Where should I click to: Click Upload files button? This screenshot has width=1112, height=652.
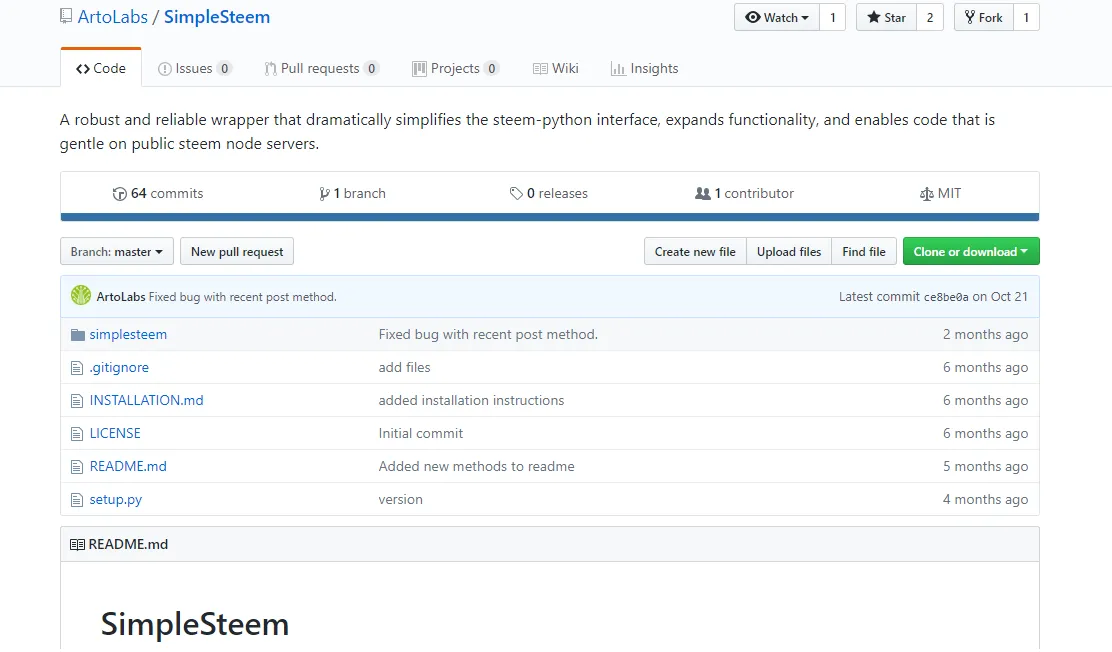(789, 251)
